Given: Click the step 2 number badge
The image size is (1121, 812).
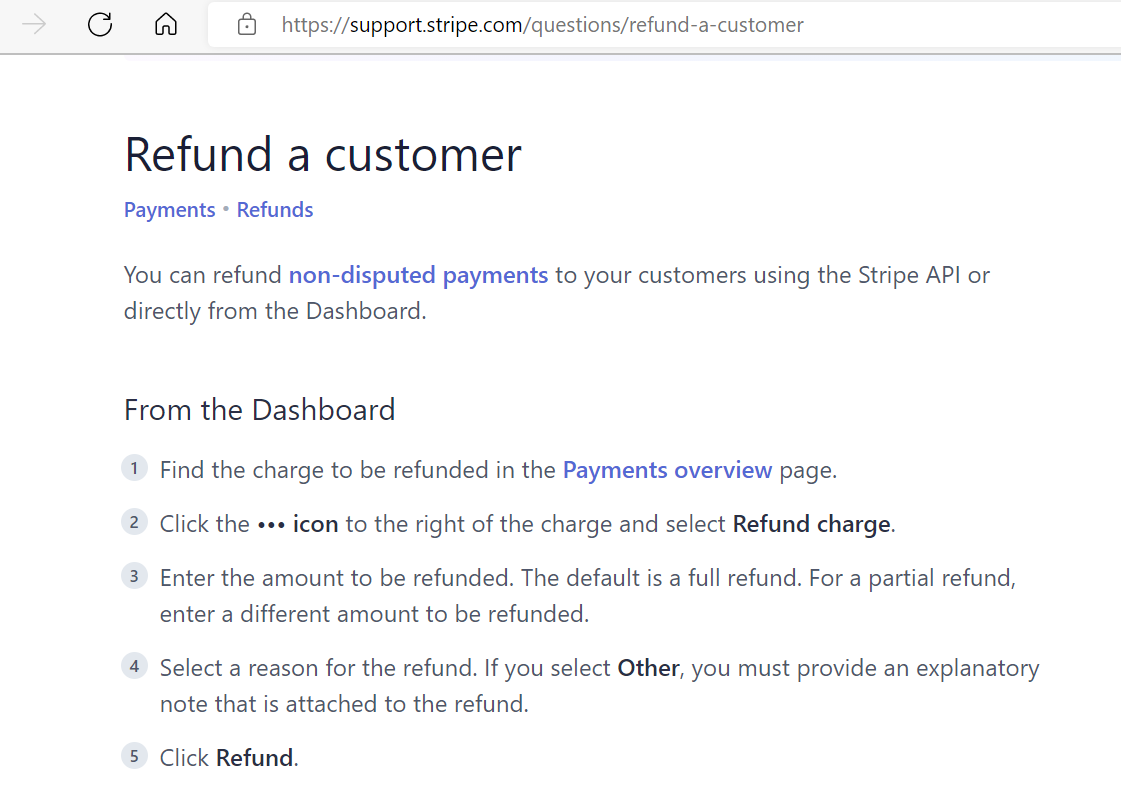Looking at the screenshot, I should [134, 523].
